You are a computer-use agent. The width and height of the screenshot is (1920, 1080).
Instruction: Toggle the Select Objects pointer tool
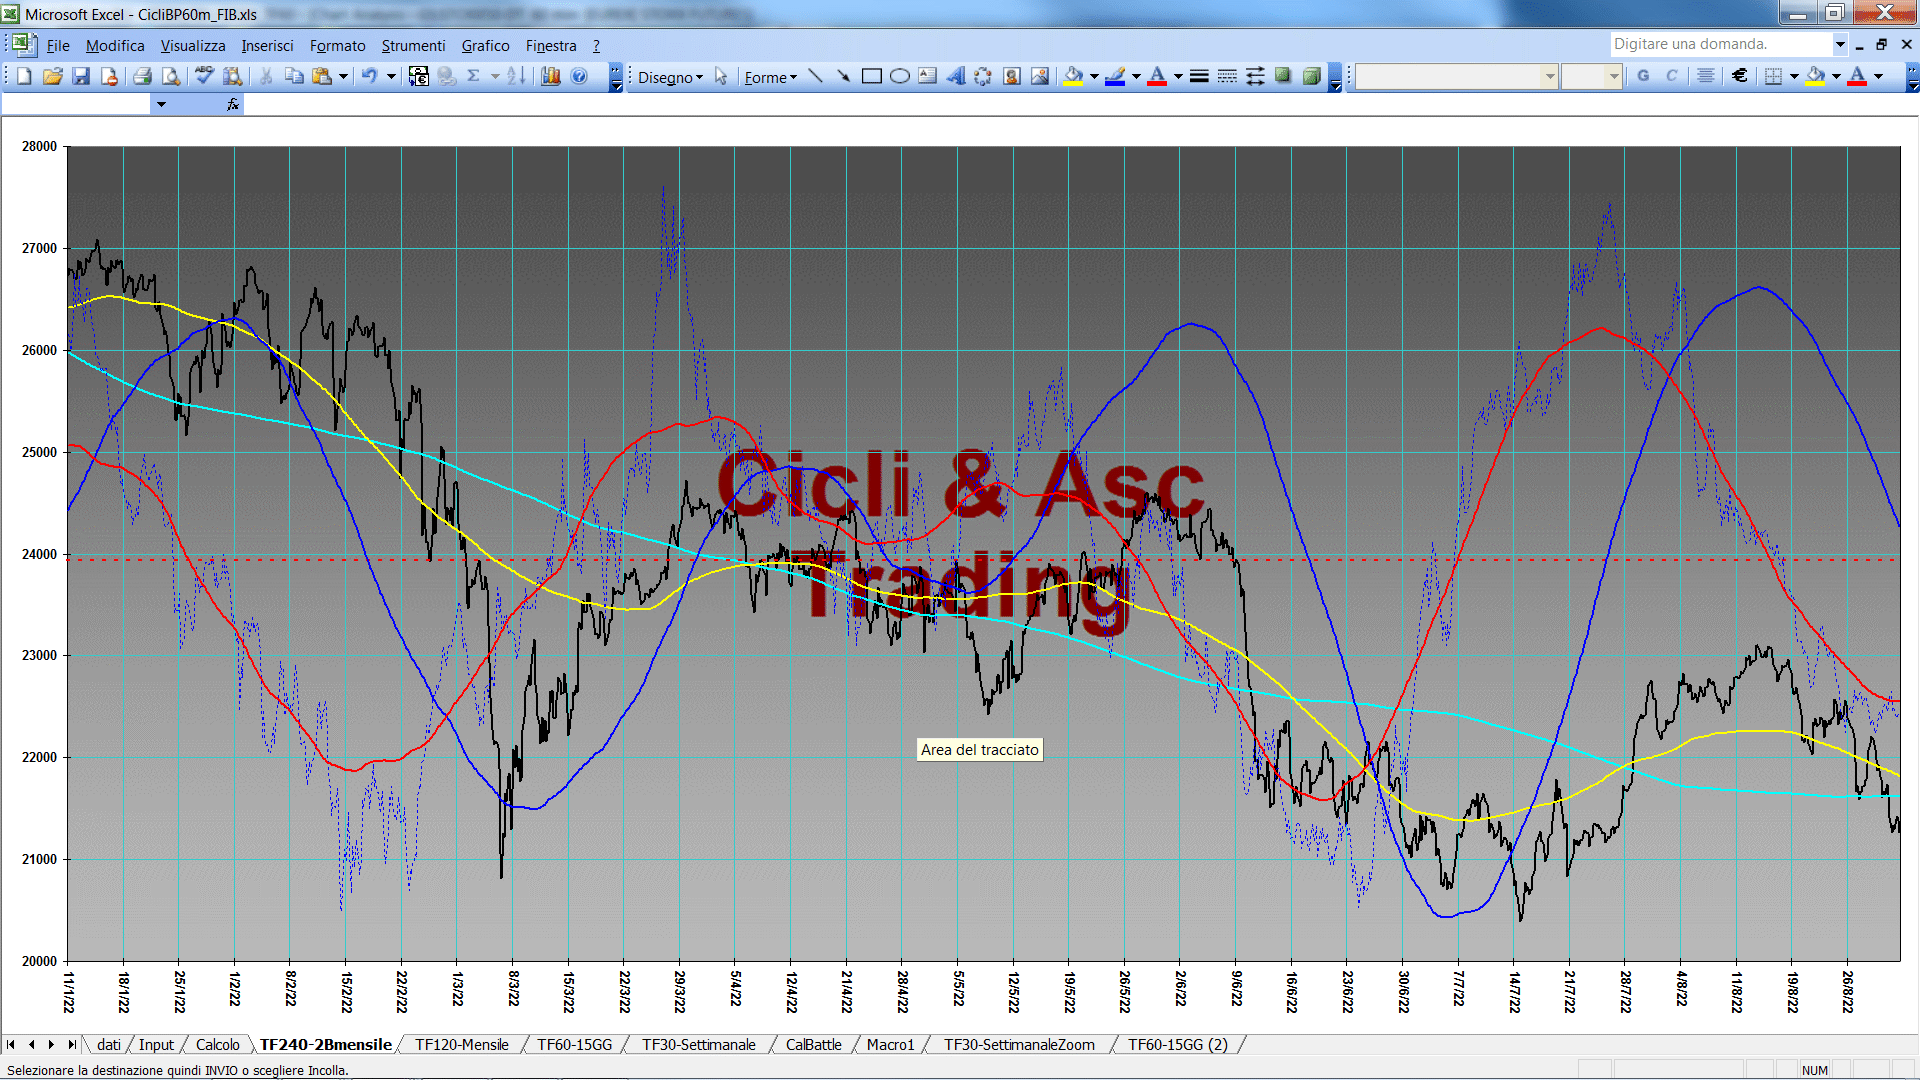point(721,76)
